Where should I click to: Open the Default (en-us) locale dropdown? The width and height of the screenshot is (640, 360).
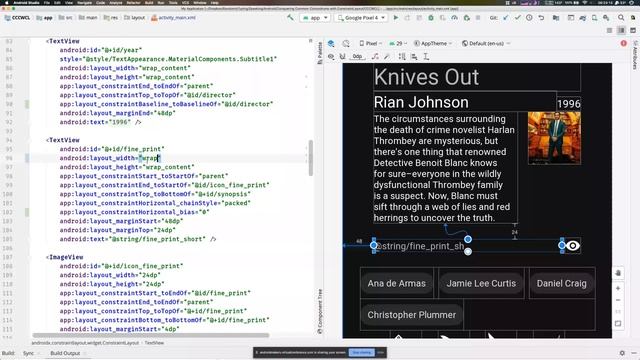click(x=486, y=43)
